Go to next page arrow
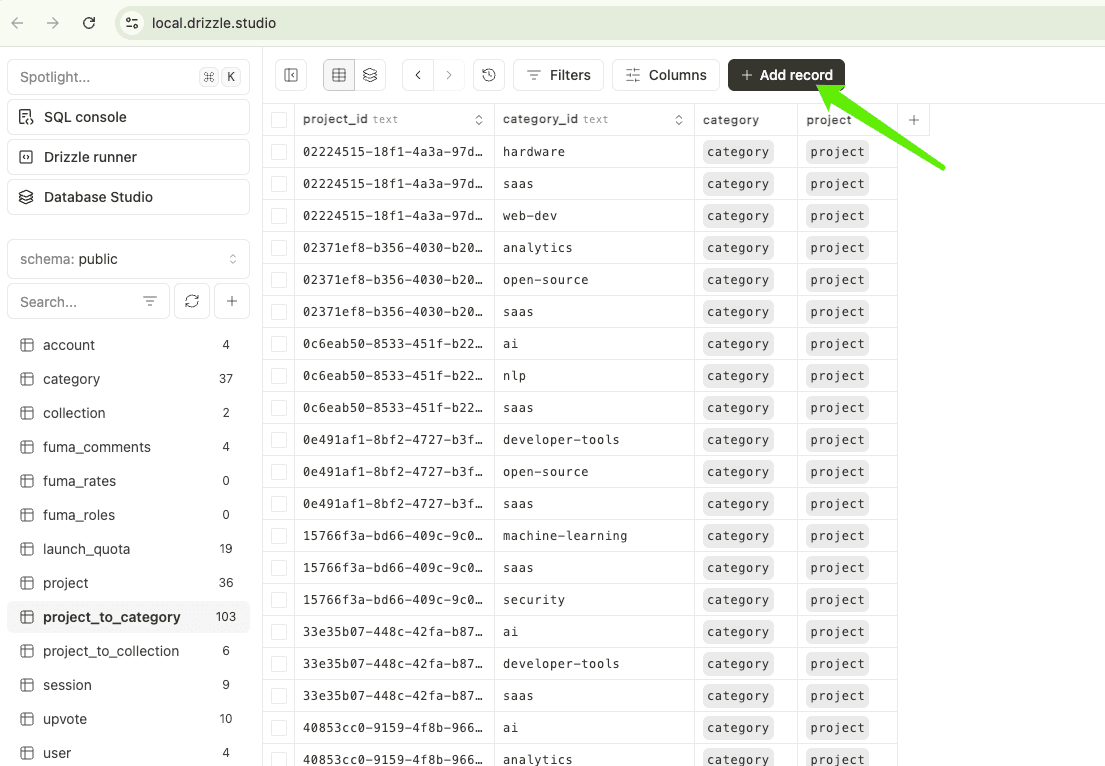This screenshot has height=766, width=1105. coord(449,75)
